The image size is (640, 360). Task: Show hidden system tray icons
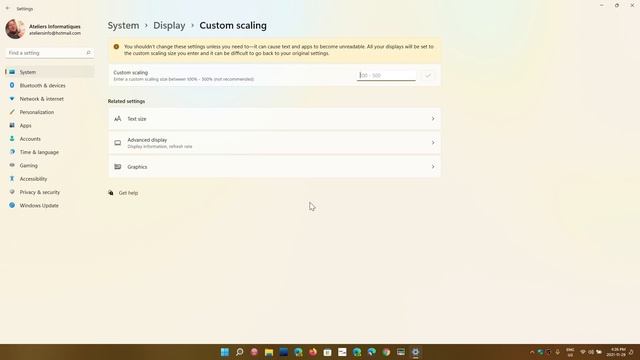pos(532,352)
